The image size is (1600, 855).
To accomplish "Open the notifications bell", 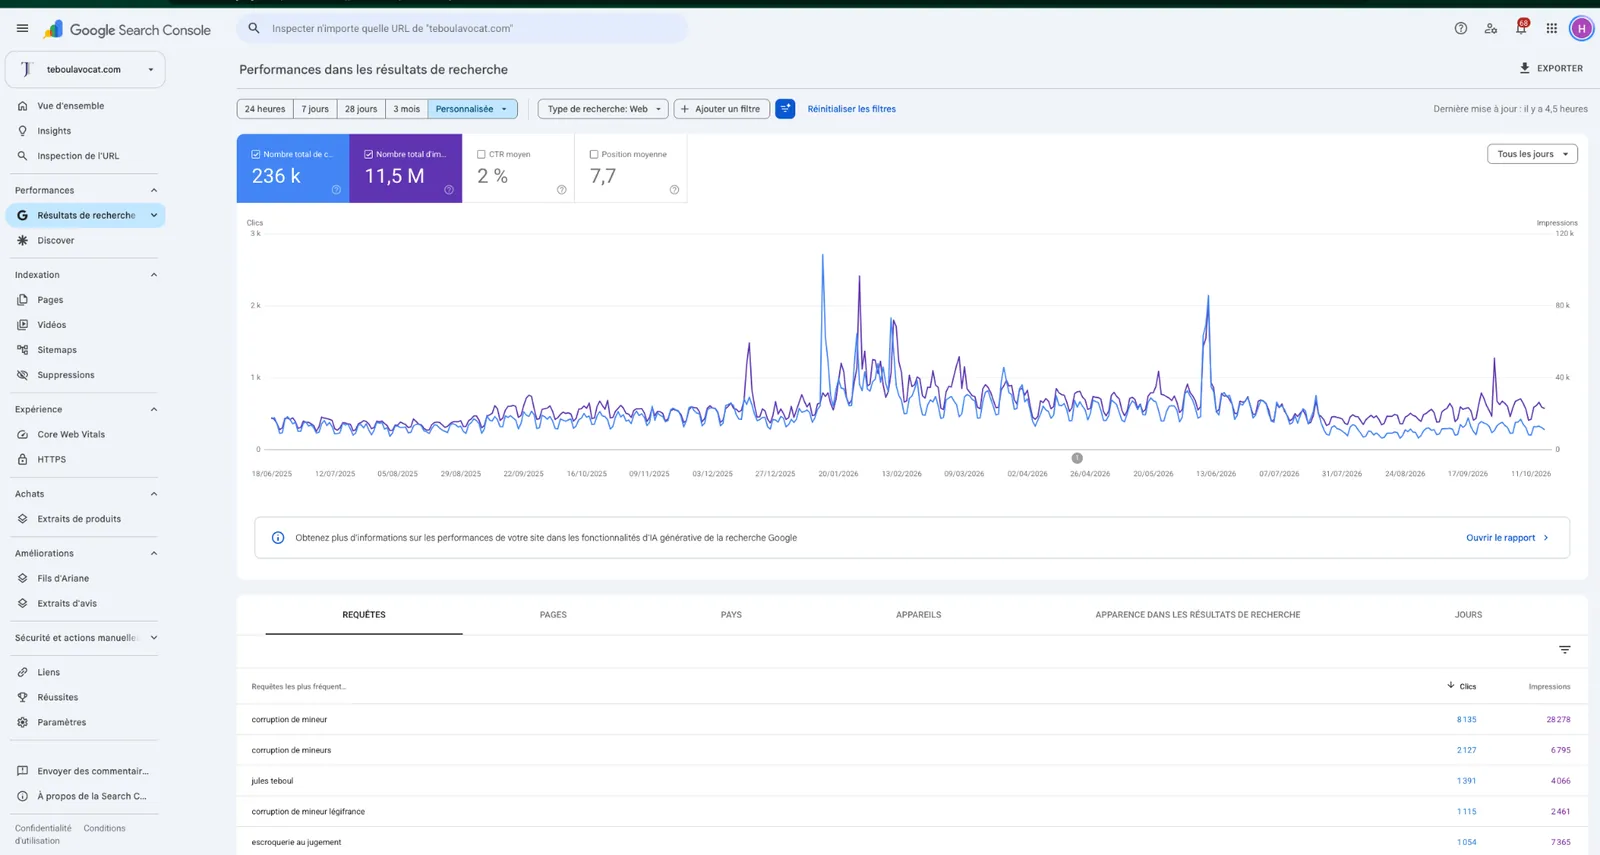I will tap(1521, 28).
